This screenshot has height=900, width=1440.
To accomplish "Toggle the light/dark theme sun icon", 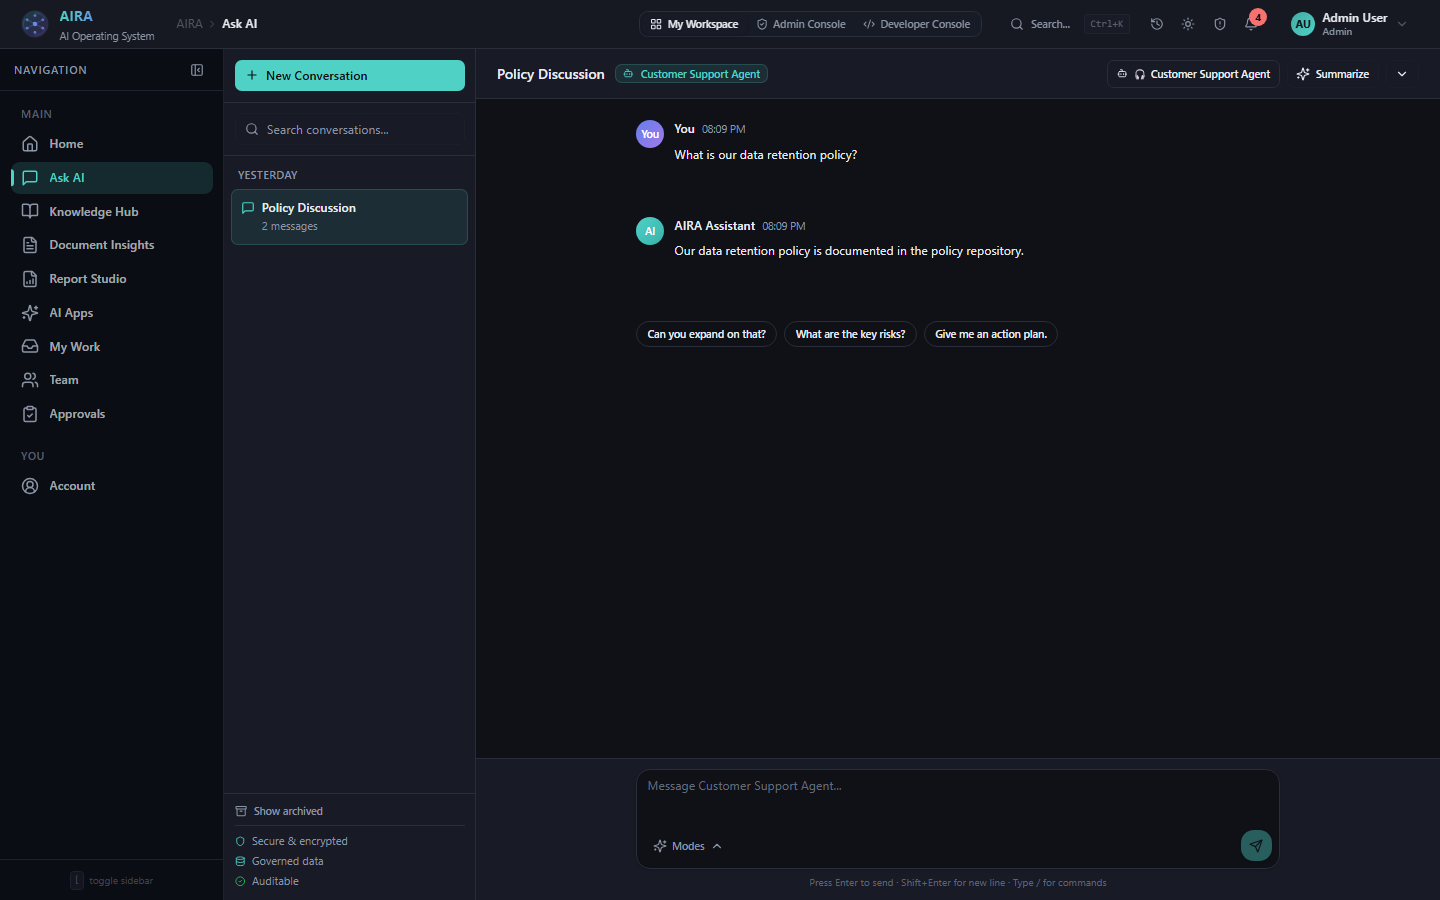I will (x=1188, y=24).
